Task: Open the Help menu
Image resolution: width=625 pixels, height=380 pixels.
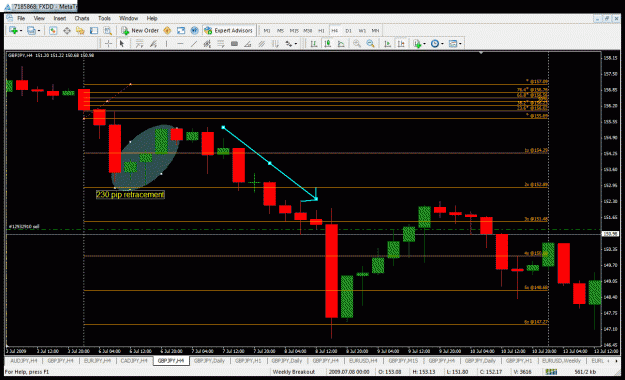Action: tap(152, 18)
